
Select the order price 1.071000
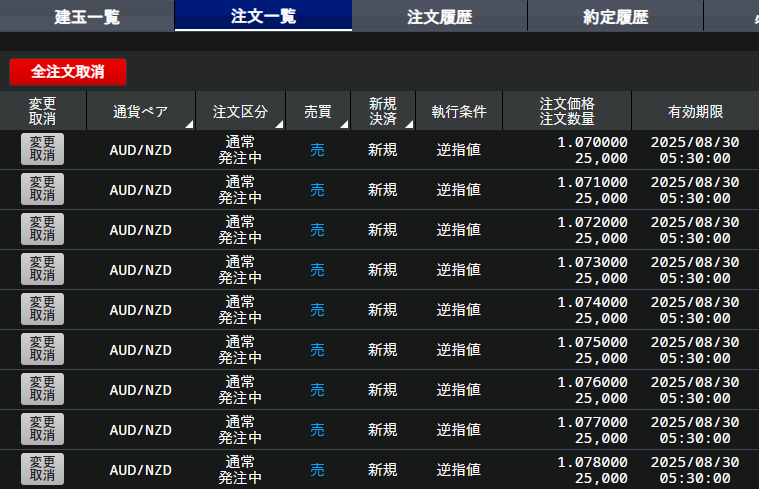(x=592, y=183)
